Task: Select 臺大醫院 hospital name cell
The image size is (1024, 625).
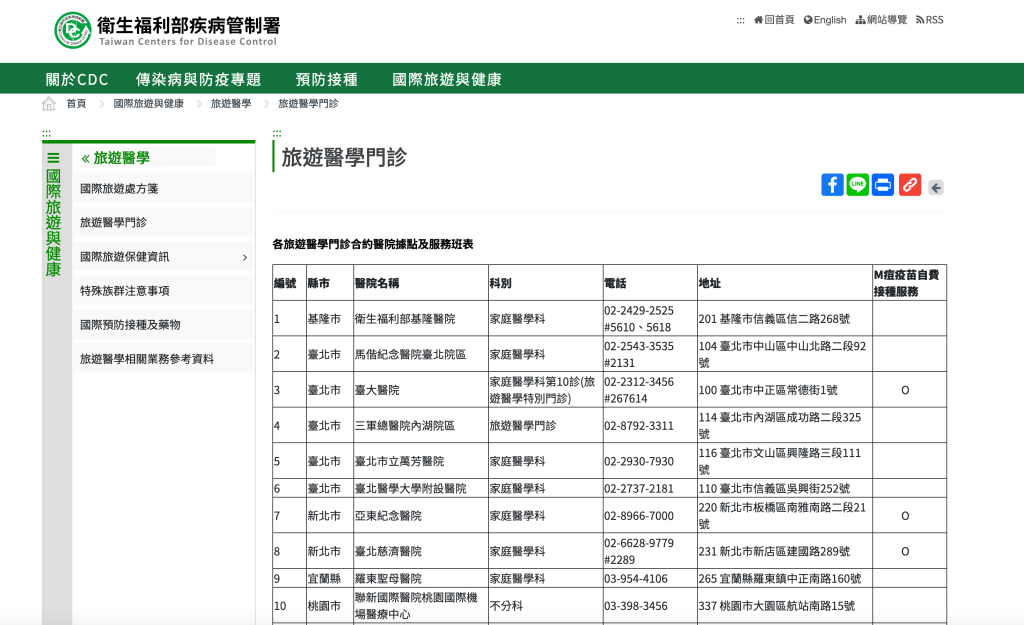Action: [x=421, y=390]
